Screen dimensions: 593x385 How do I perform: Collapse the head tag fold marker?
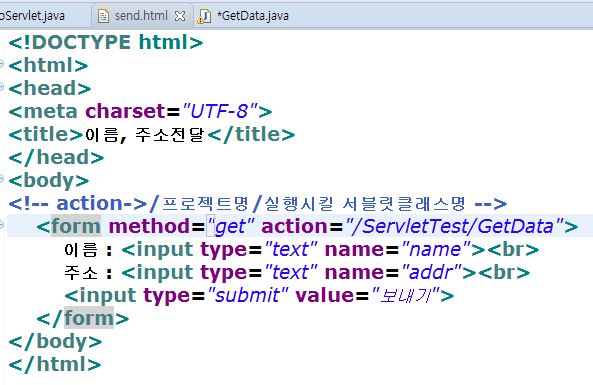(2, 87)
